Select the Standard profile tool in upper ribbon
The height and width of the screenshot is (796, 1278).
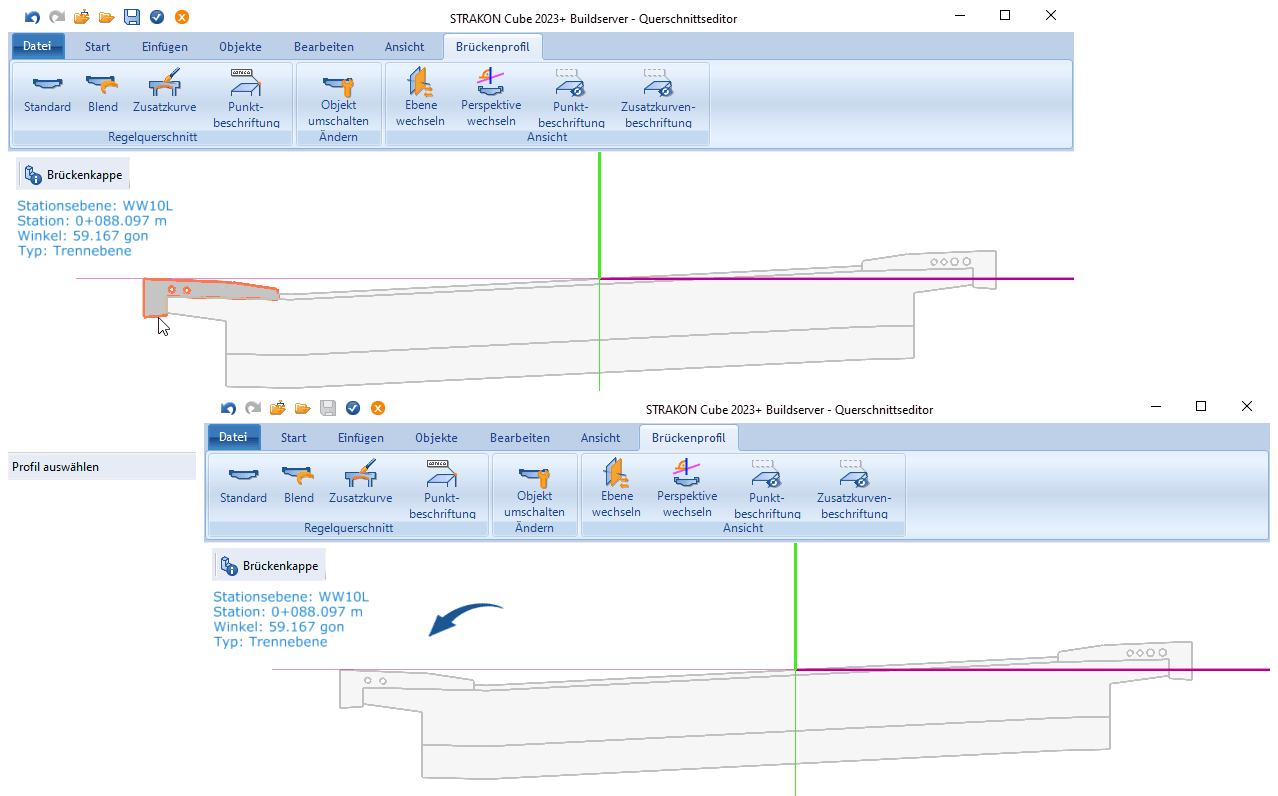48,93
